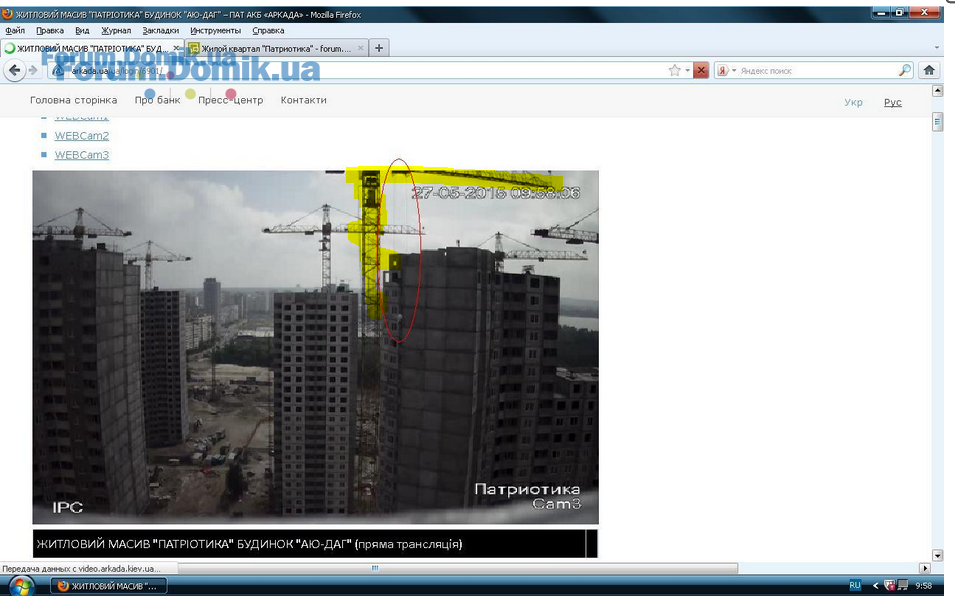Go to Головна сторінка
The image size is (955, 600).
pos(74,100)
